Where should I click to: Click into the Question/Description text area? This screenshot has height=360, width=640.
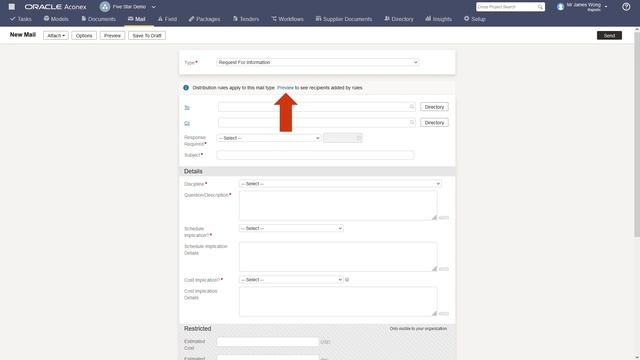pyautogui.click(x=338, y=205)
